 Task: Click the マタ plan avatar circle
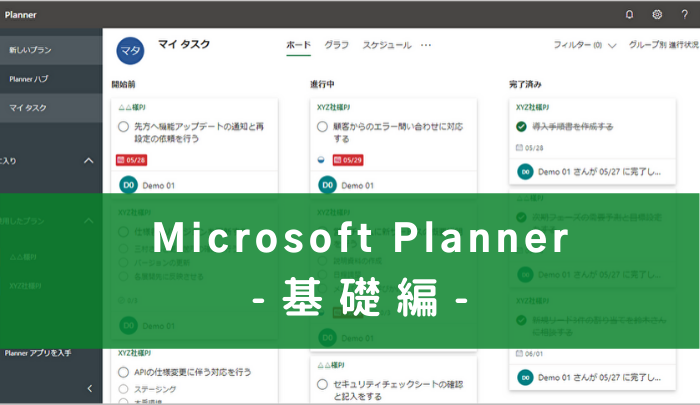tap(130, 51)
